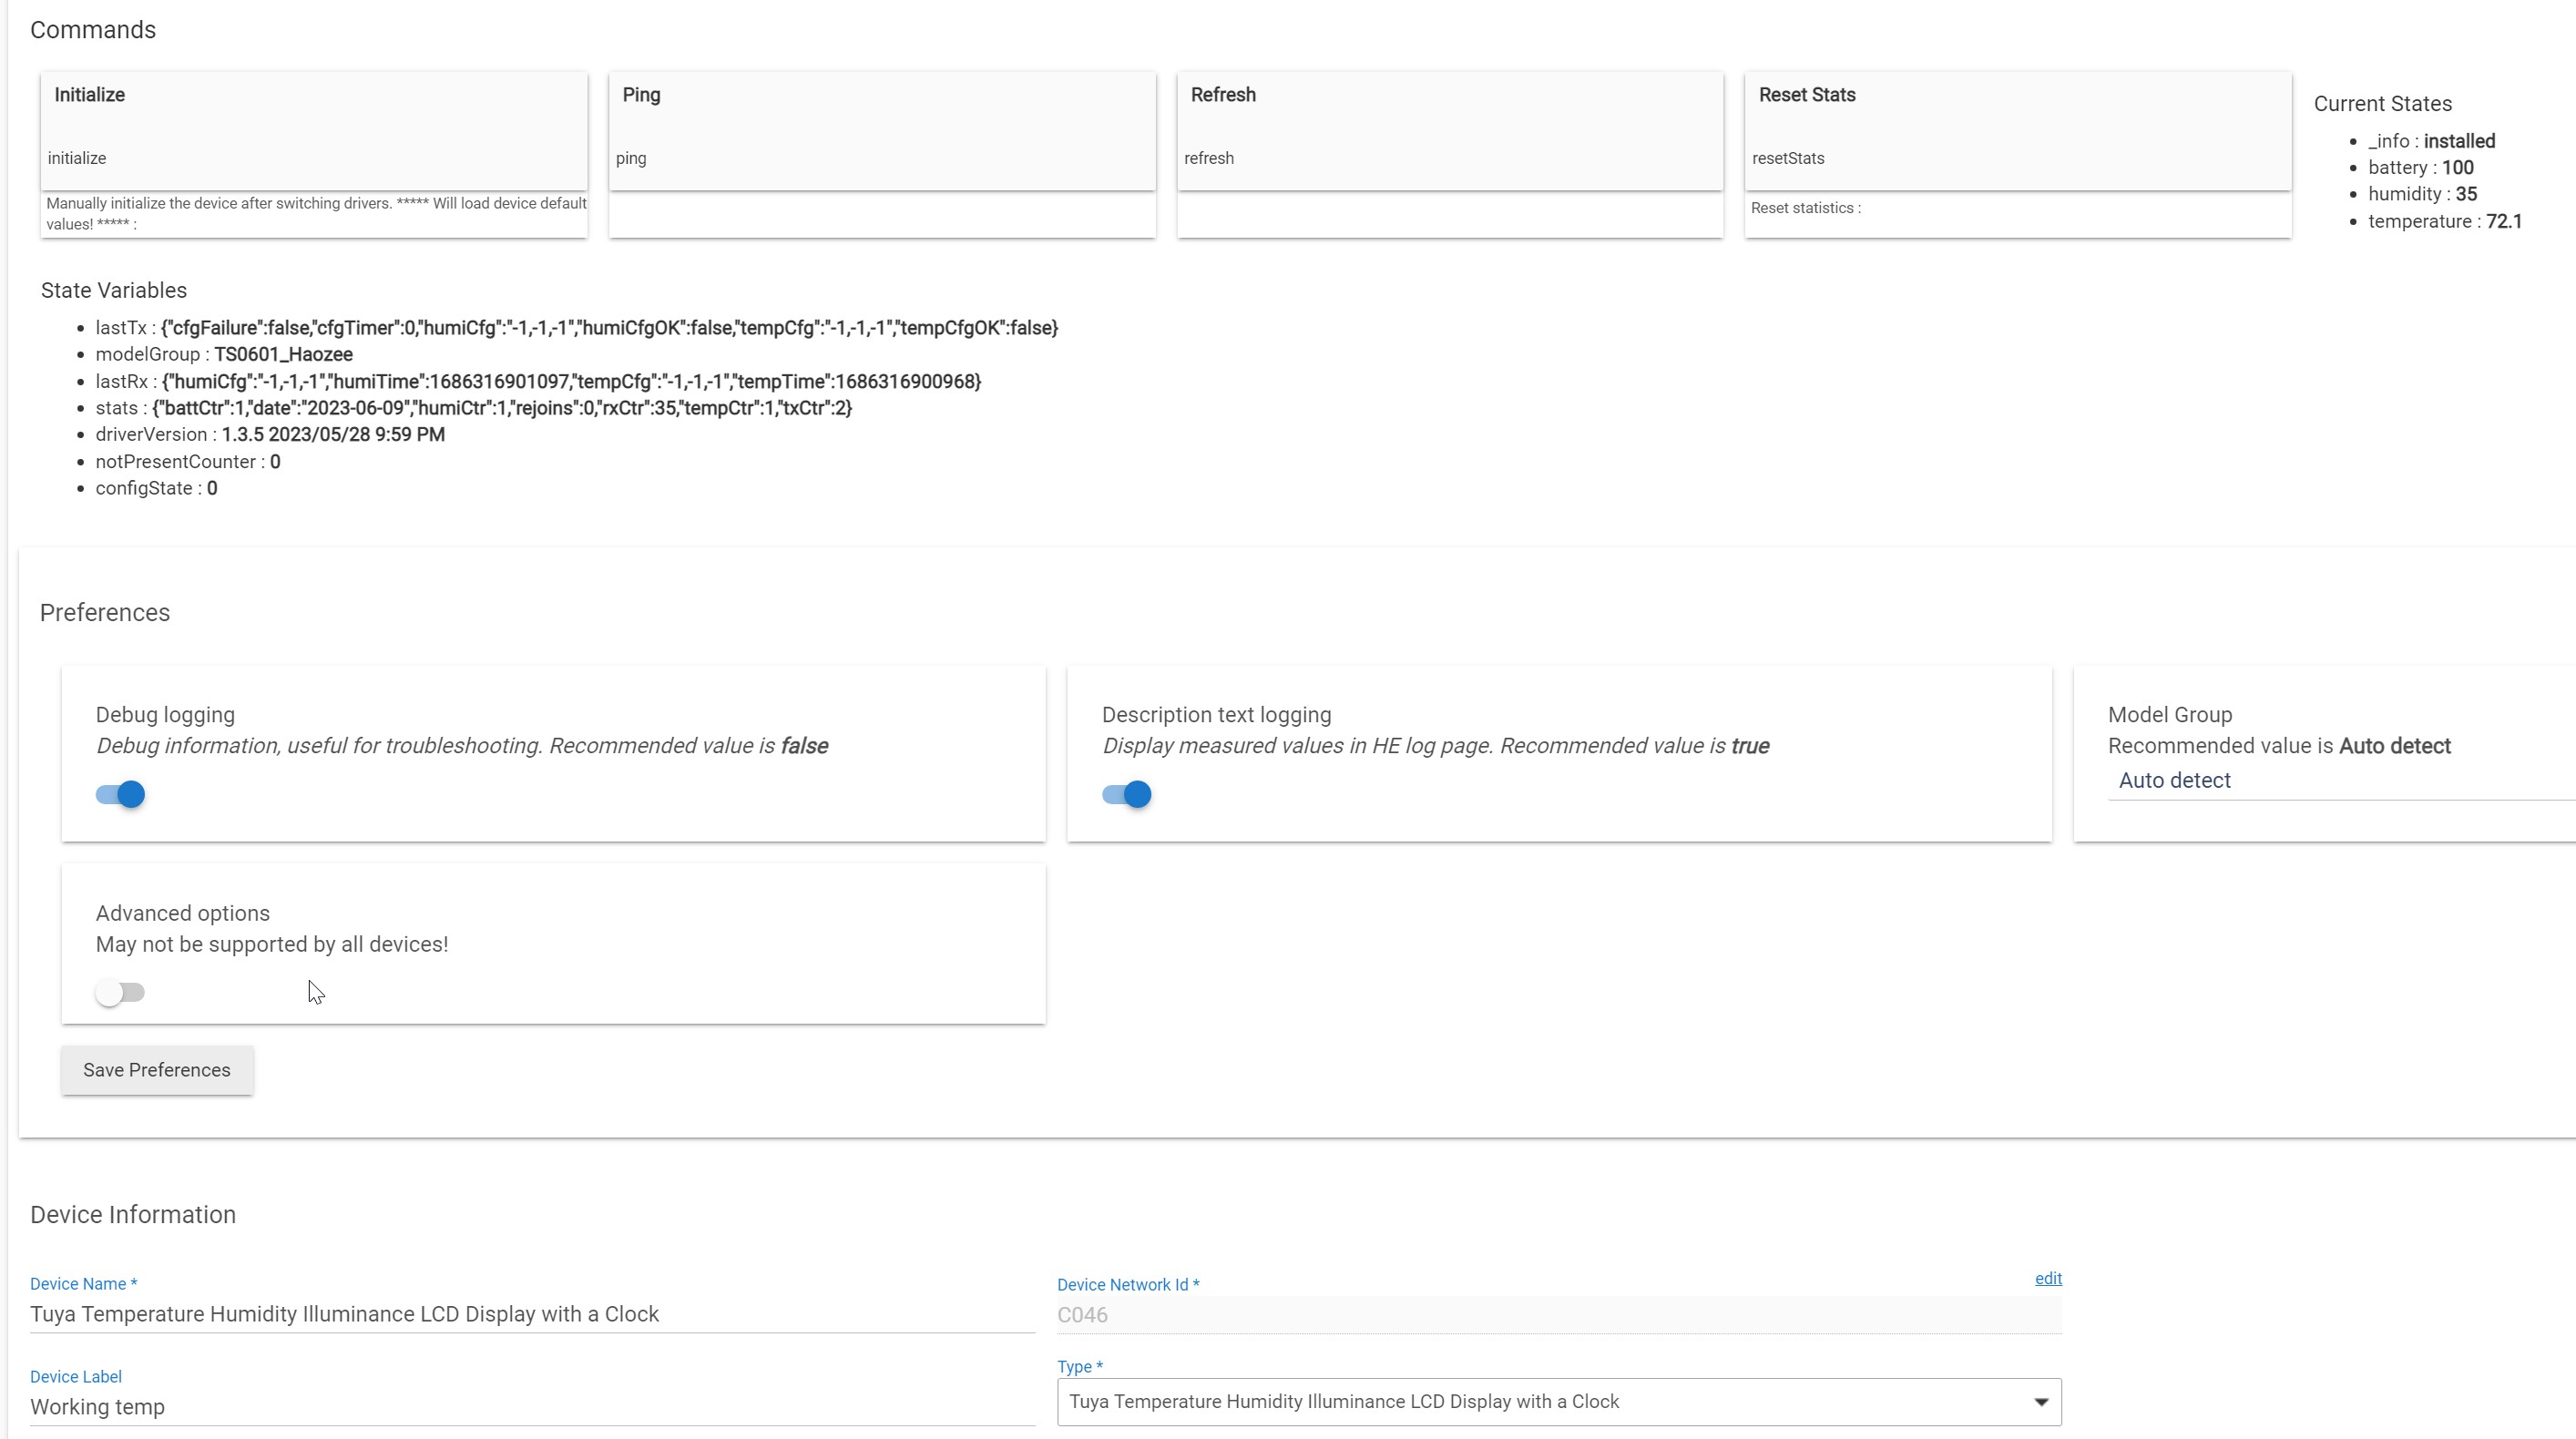Click 'May not be supported by all devices!' text

(x=272, y=945)
